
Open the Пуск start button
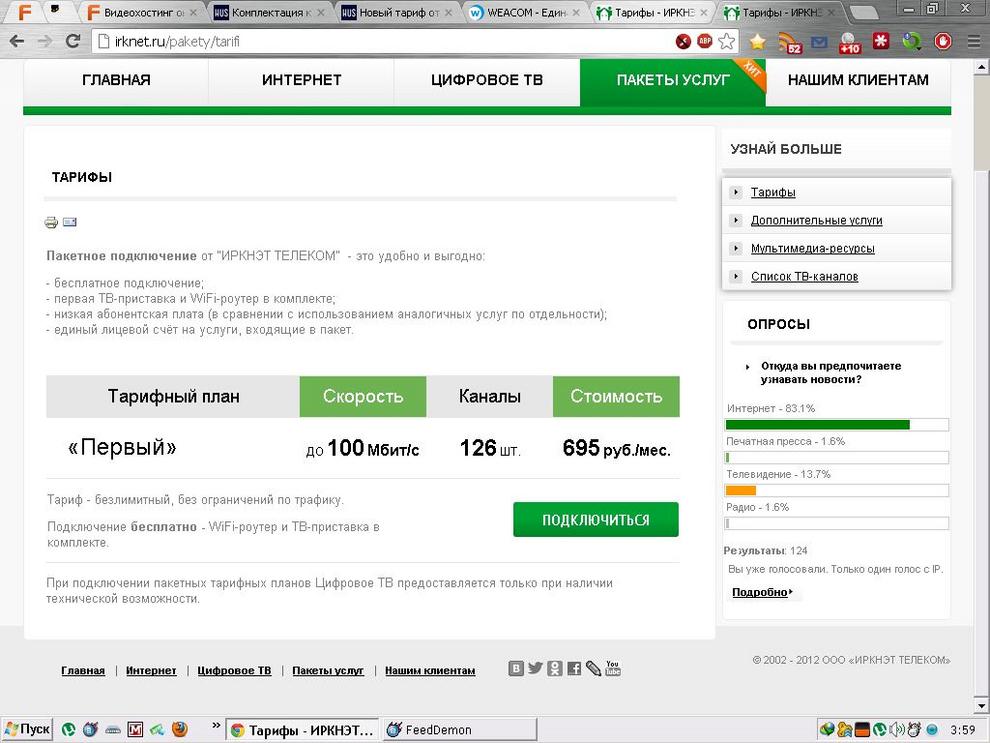tap(27, 730)
